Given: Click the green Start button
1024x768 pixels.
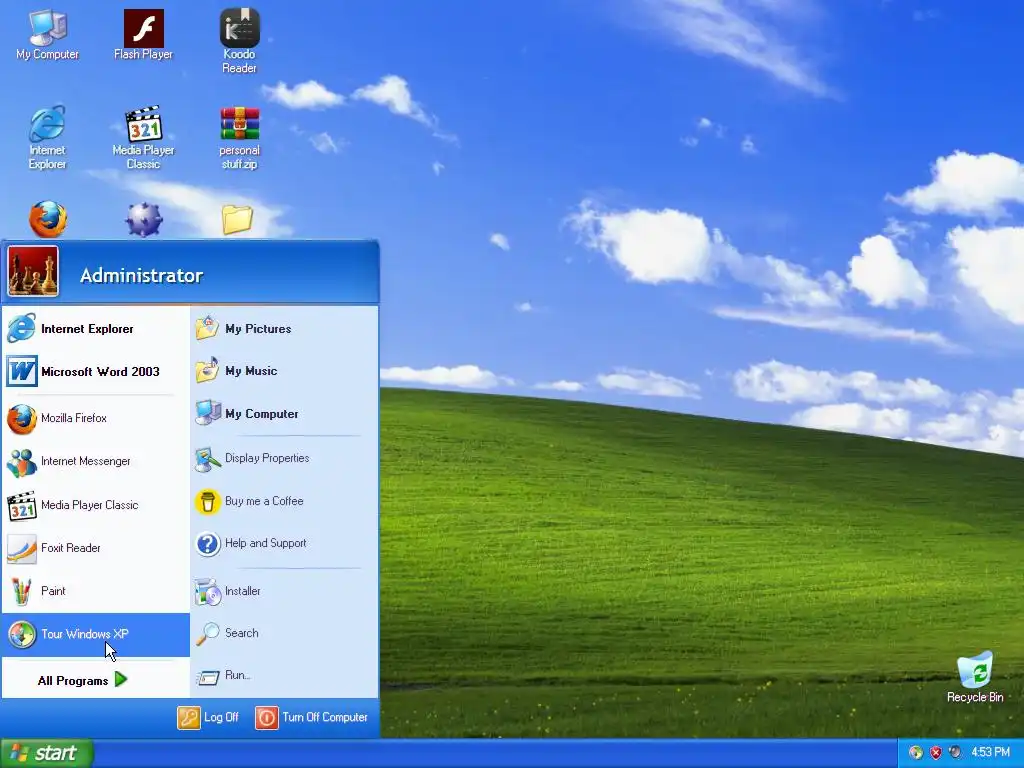Looking at the screenshot, I should click(x=46, y=753).
